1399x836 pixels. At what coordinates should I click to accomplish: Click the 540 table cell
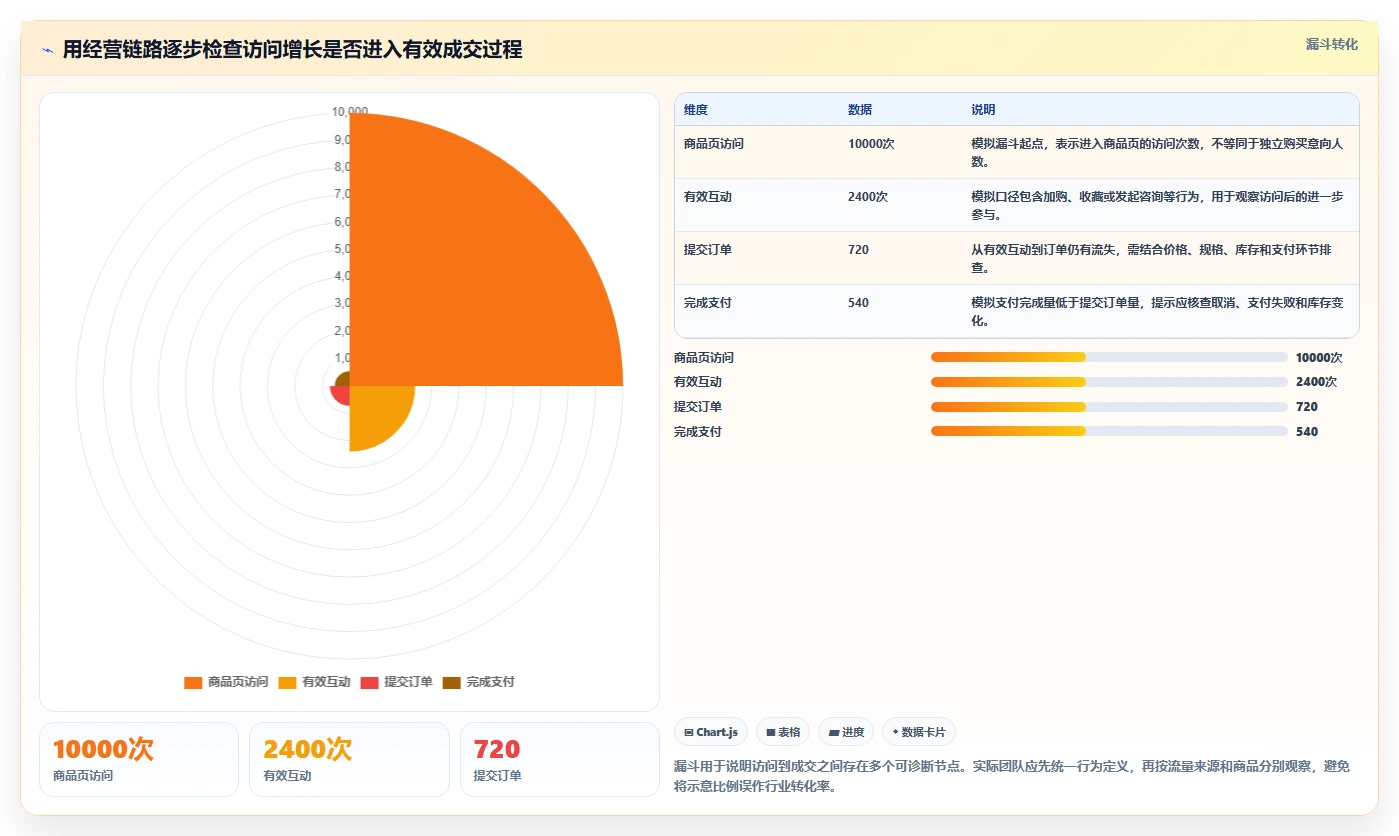click(x=858, y=303)
